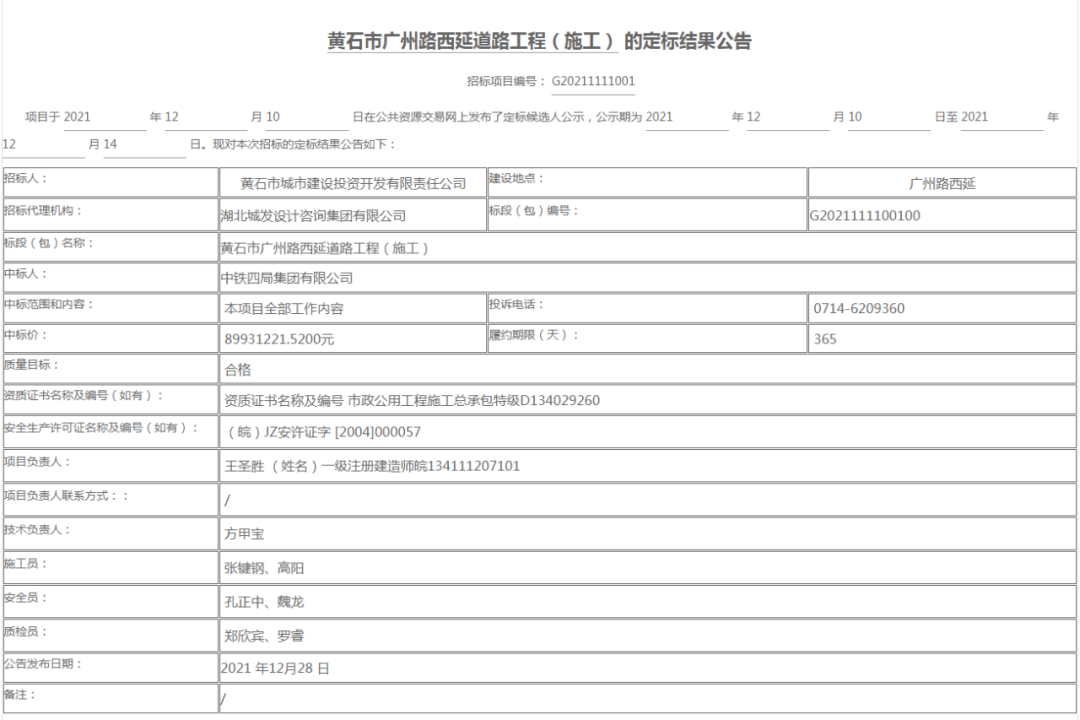Viewport: 1080px width, 720px height.
Task: Click the 项目负责人联系方式 label
Action: pyautogui.click(x=65, y=495)
